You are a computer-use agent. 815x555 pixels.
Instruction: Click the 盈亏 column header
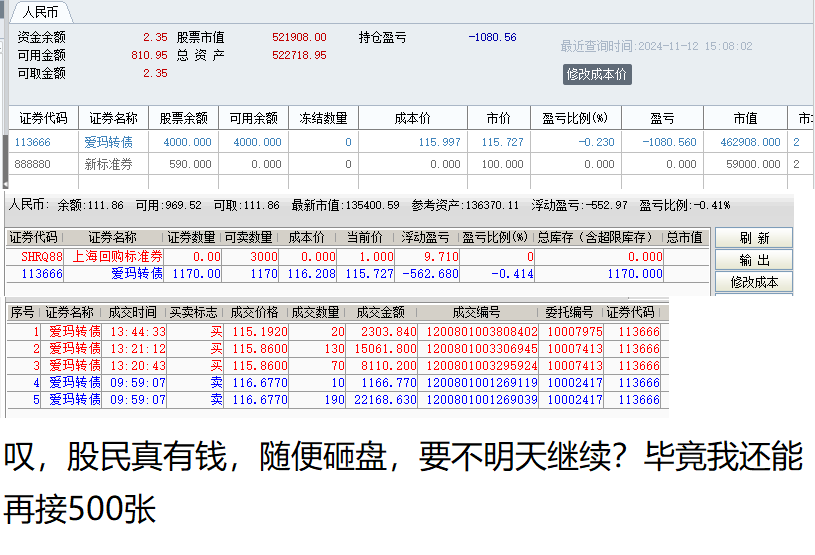[662, 118]
